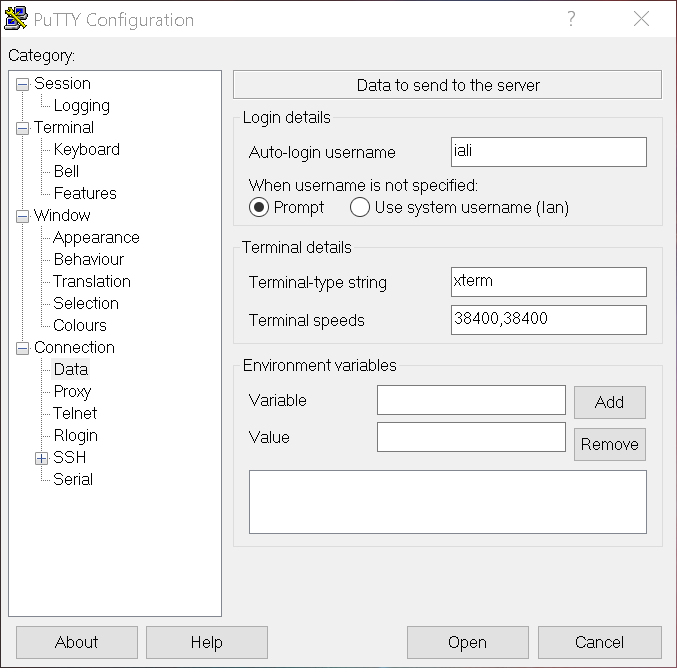
Task: Click the environment Value input field
Action: click(471, 437)
